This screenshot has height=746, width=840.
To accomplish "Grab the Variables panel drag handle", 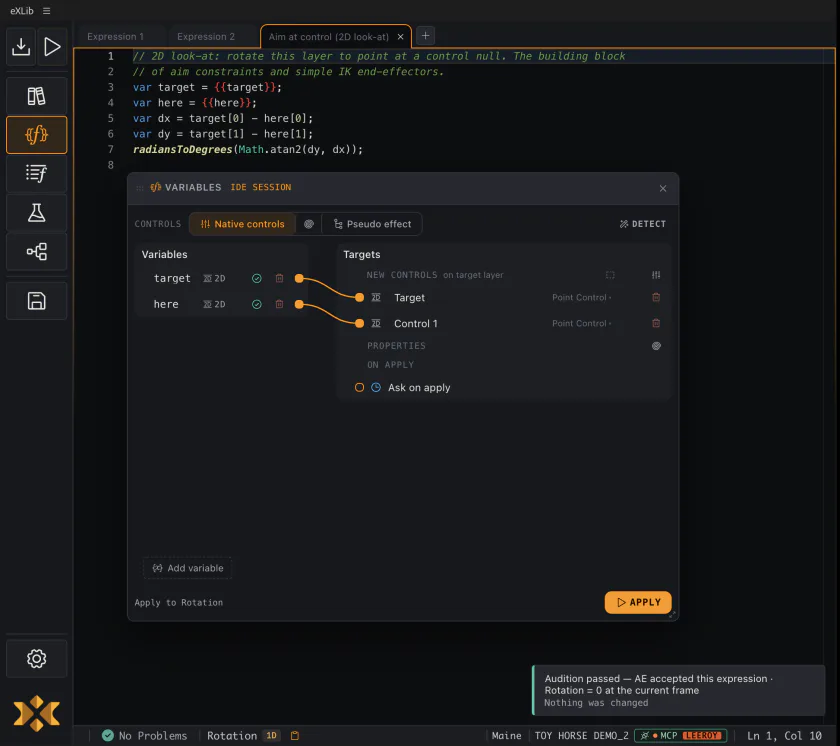I will (x=140, y=188).
